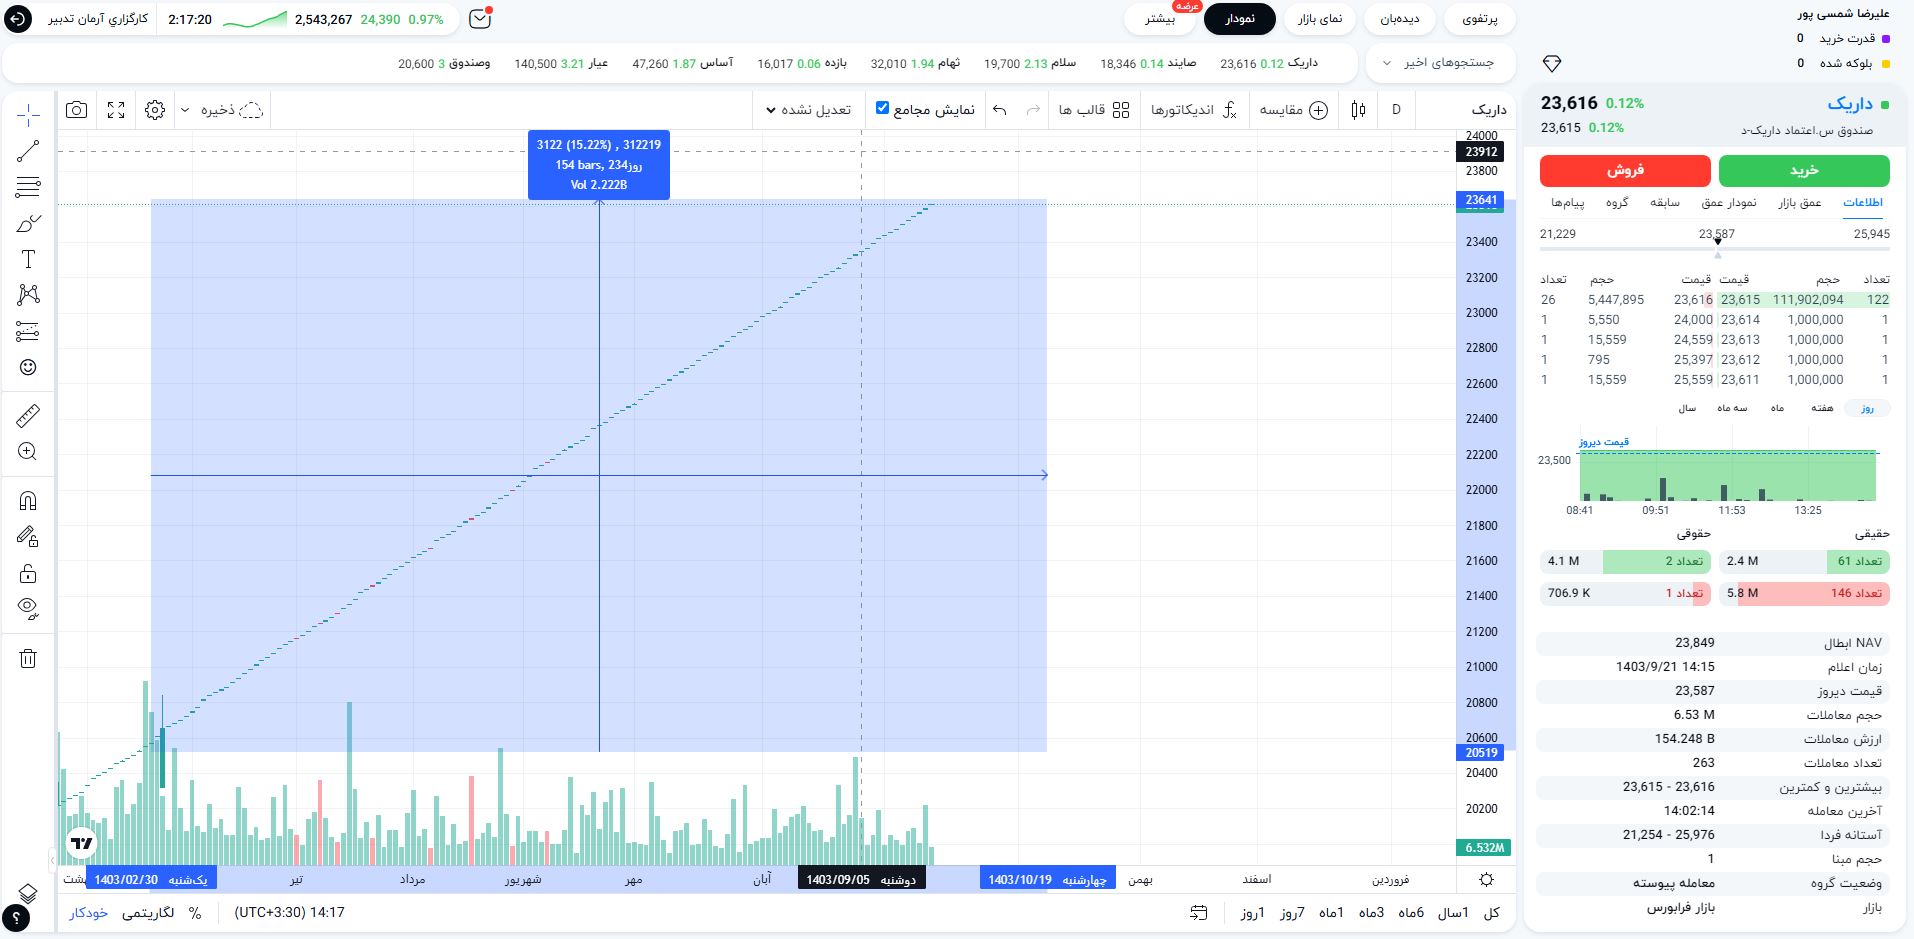Open the نمودار top navigation item
Viewport: 1914px width, 939px height.
1240,19
